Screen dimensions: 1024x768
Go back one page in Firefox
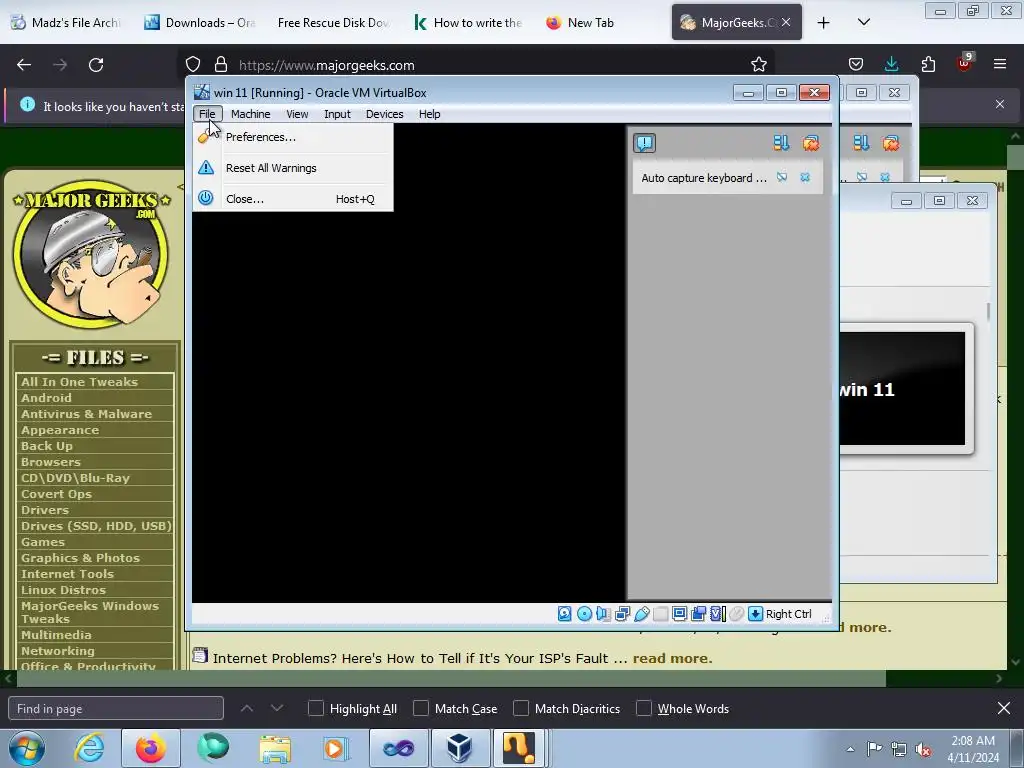coord(24,65)
